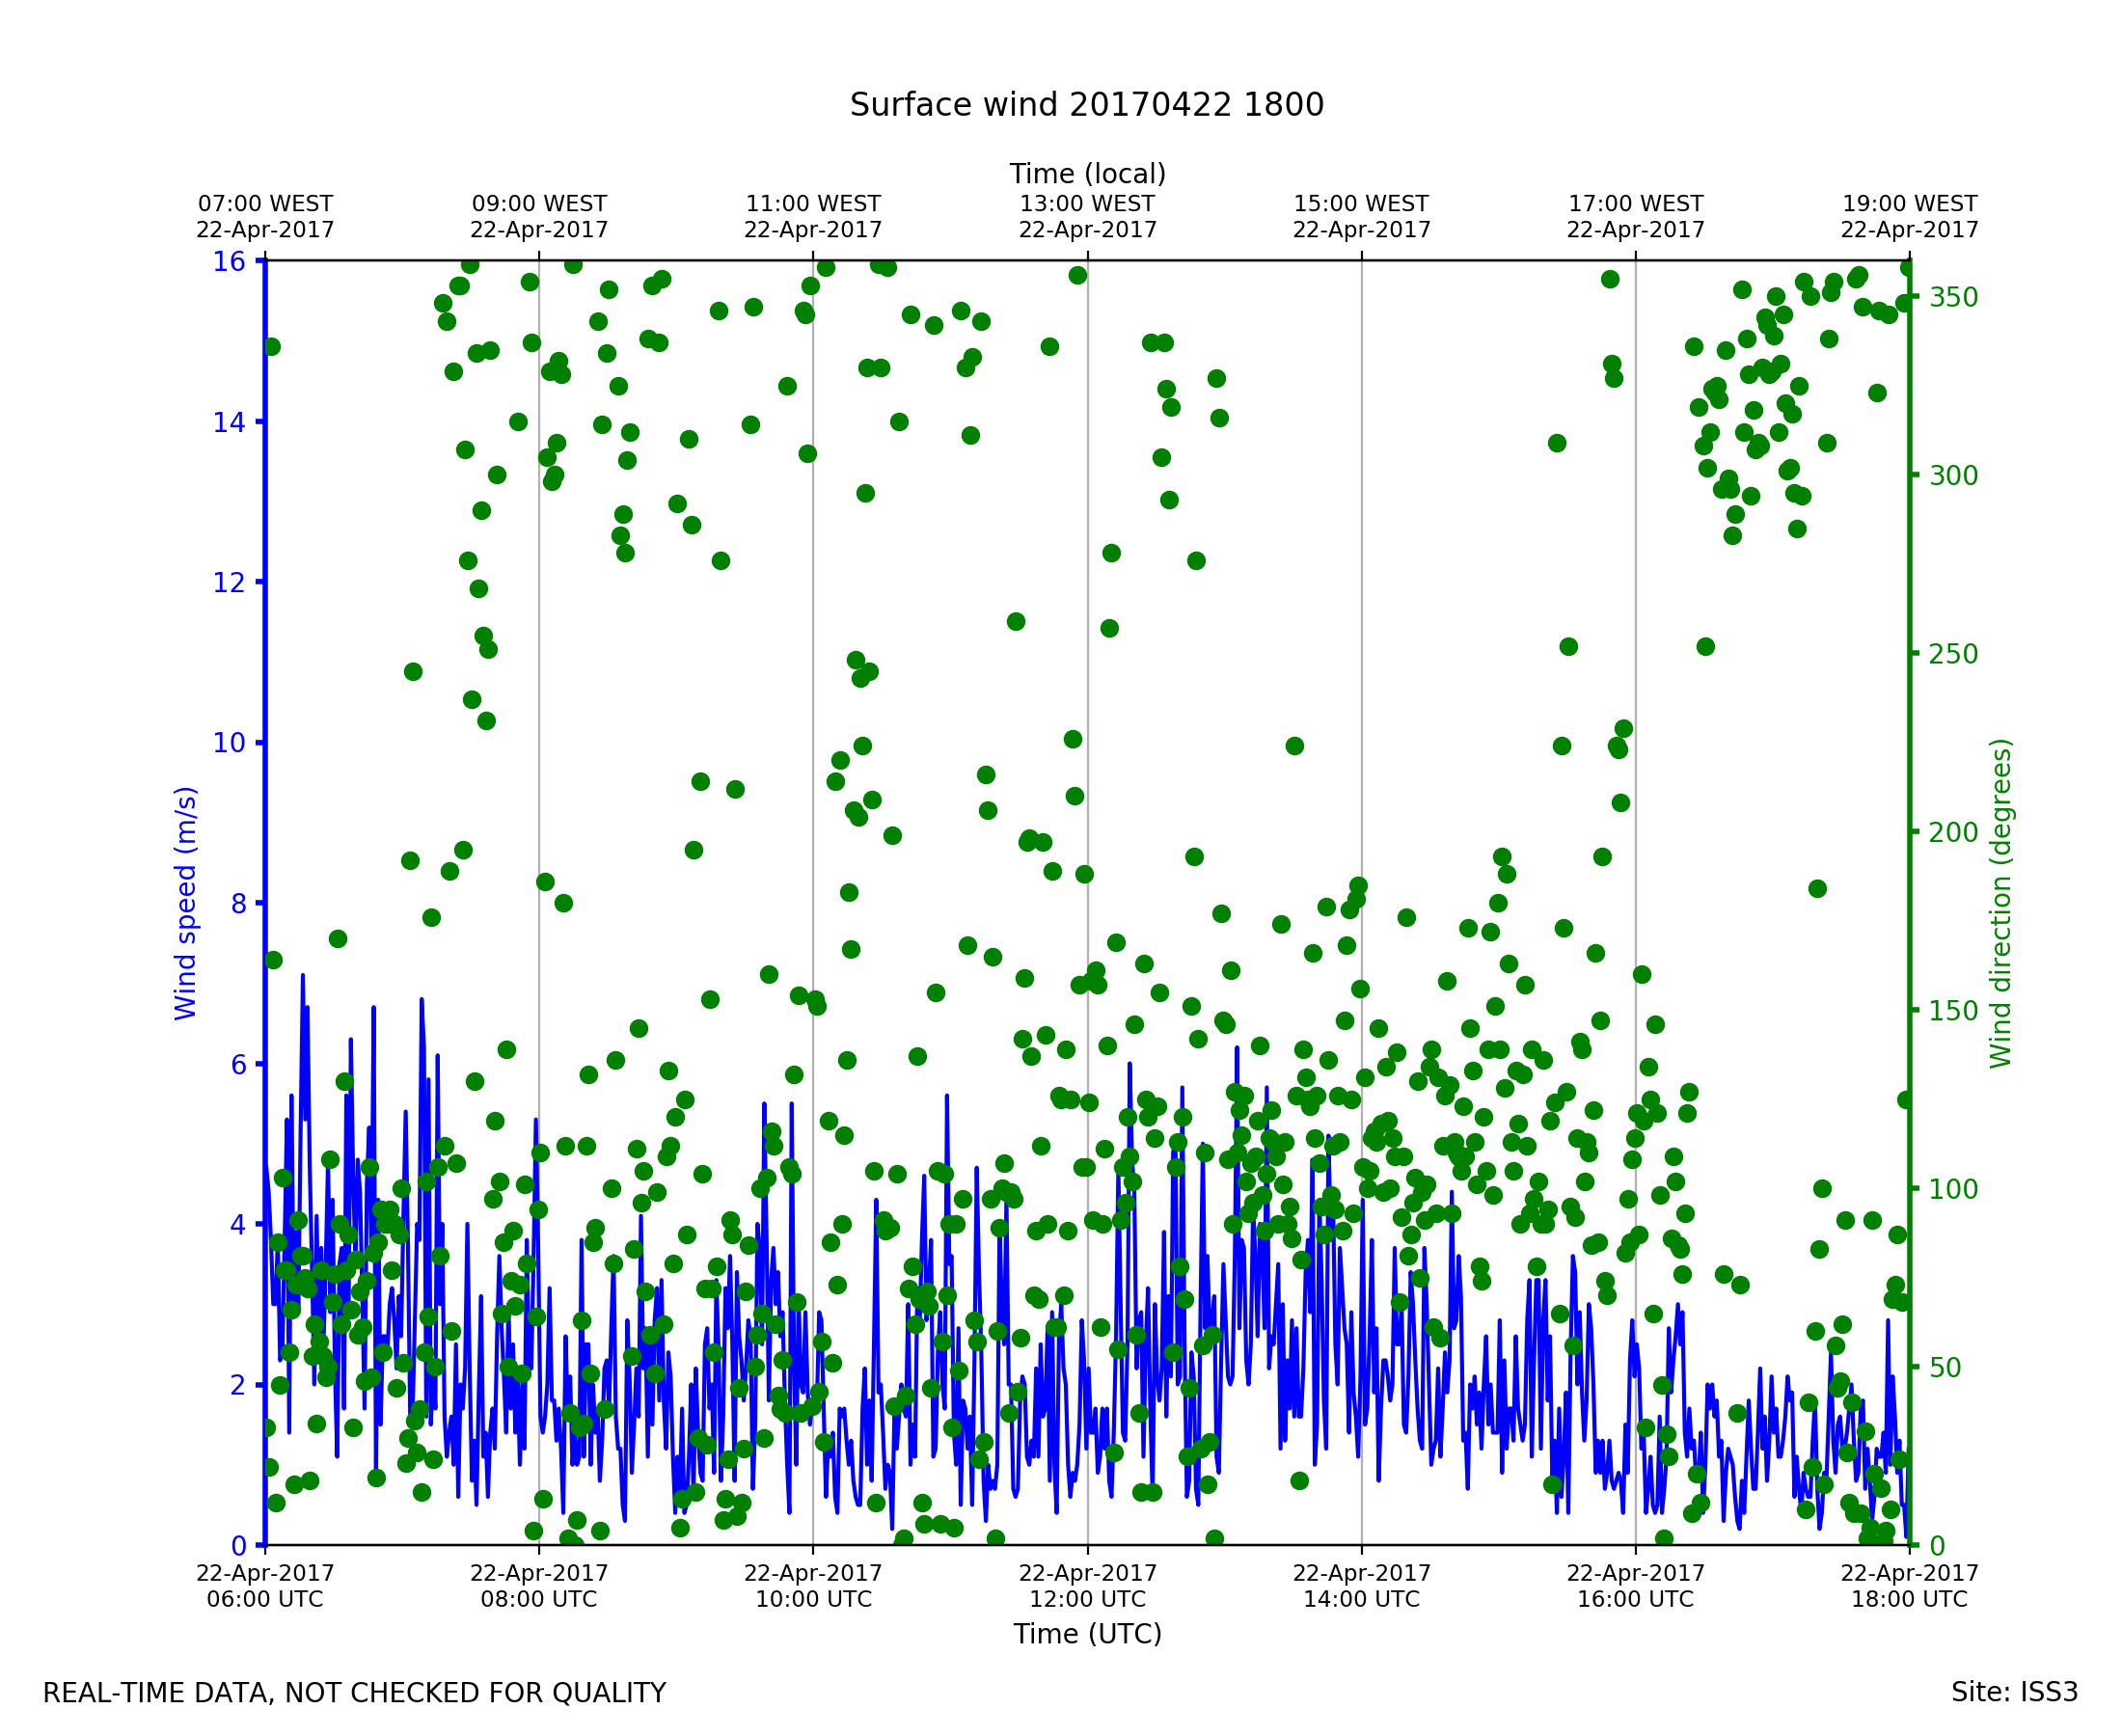Click the '13:00 WEST' top tick label

click(x=1087, y=204)
